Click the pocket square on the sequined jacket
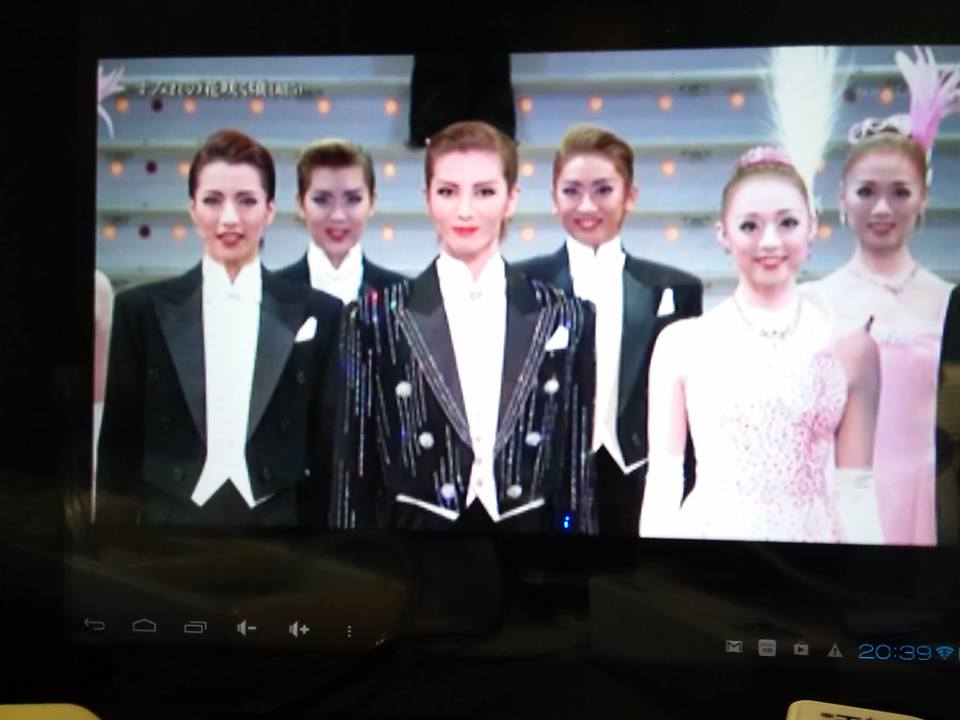 pos(557,338)
